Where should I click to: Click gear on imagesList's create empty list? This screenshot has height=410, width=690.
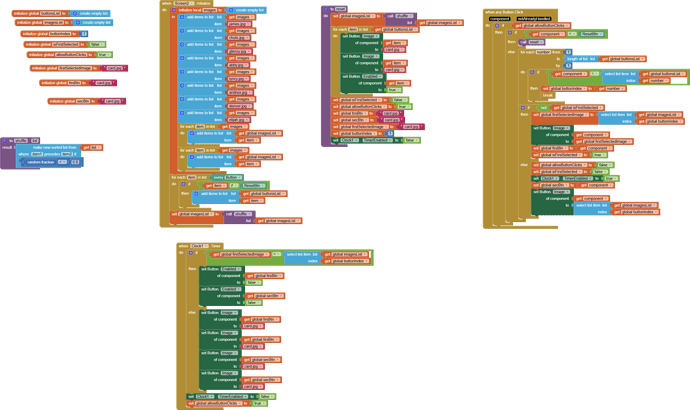pos(78,22)
